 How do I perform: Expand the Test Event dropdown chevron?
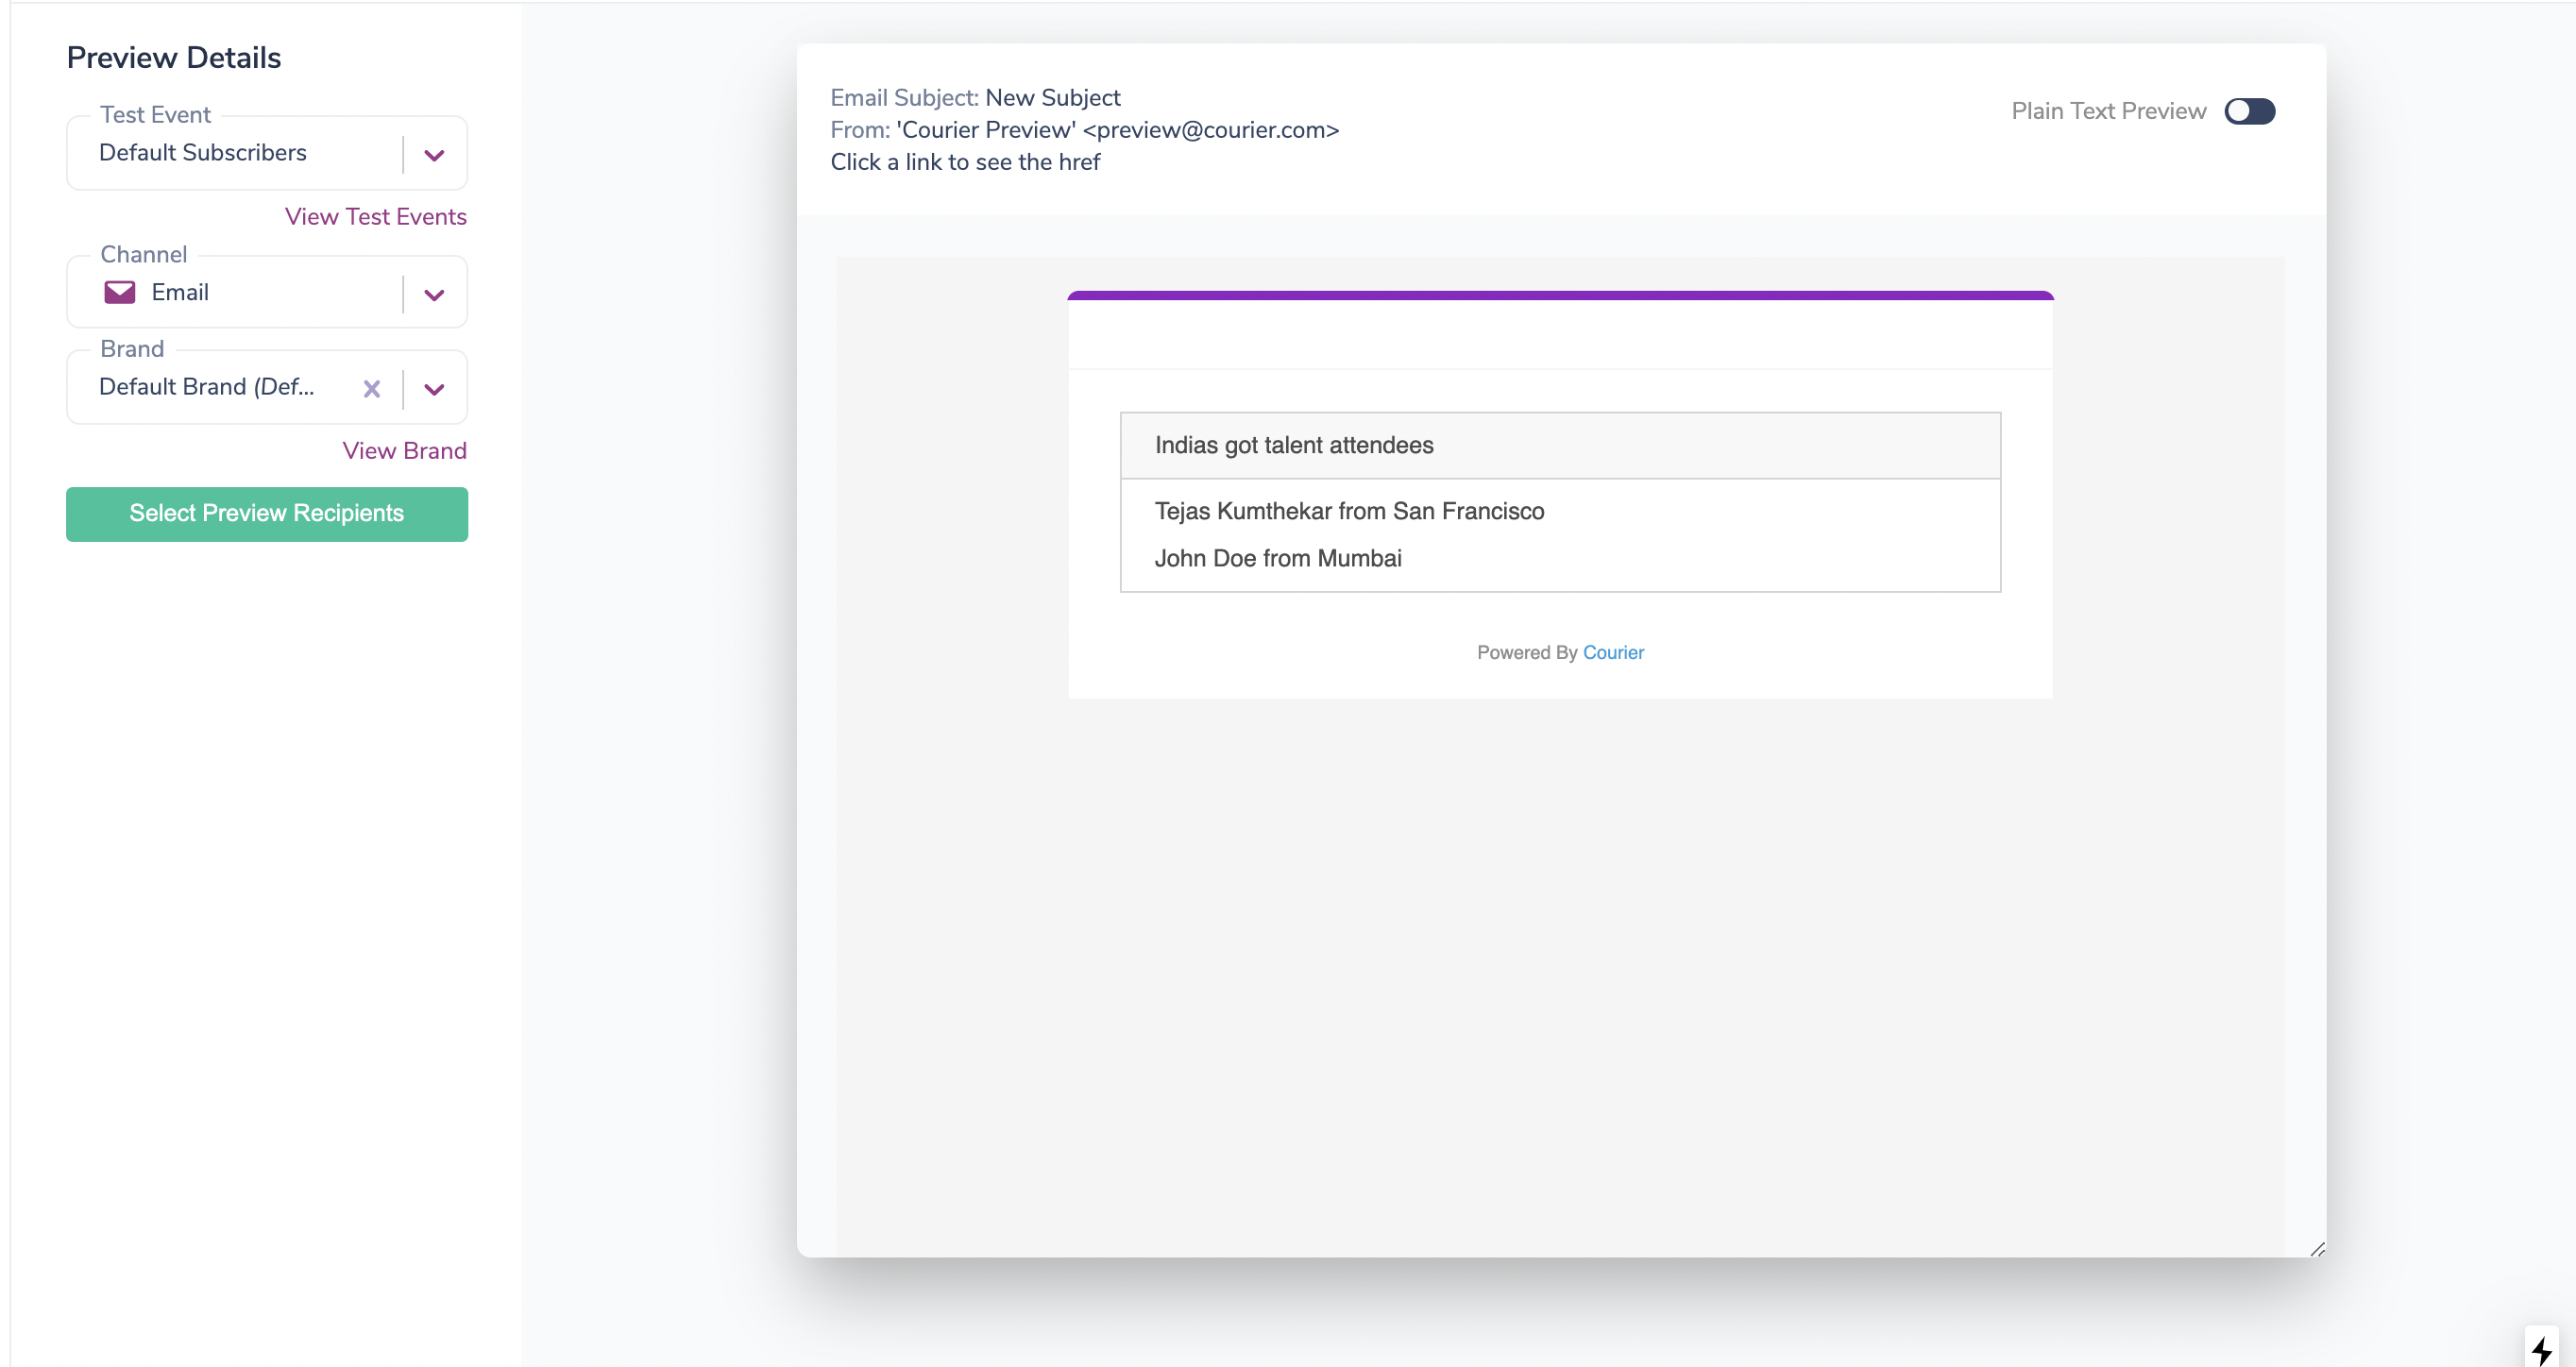tap(434, 155)
